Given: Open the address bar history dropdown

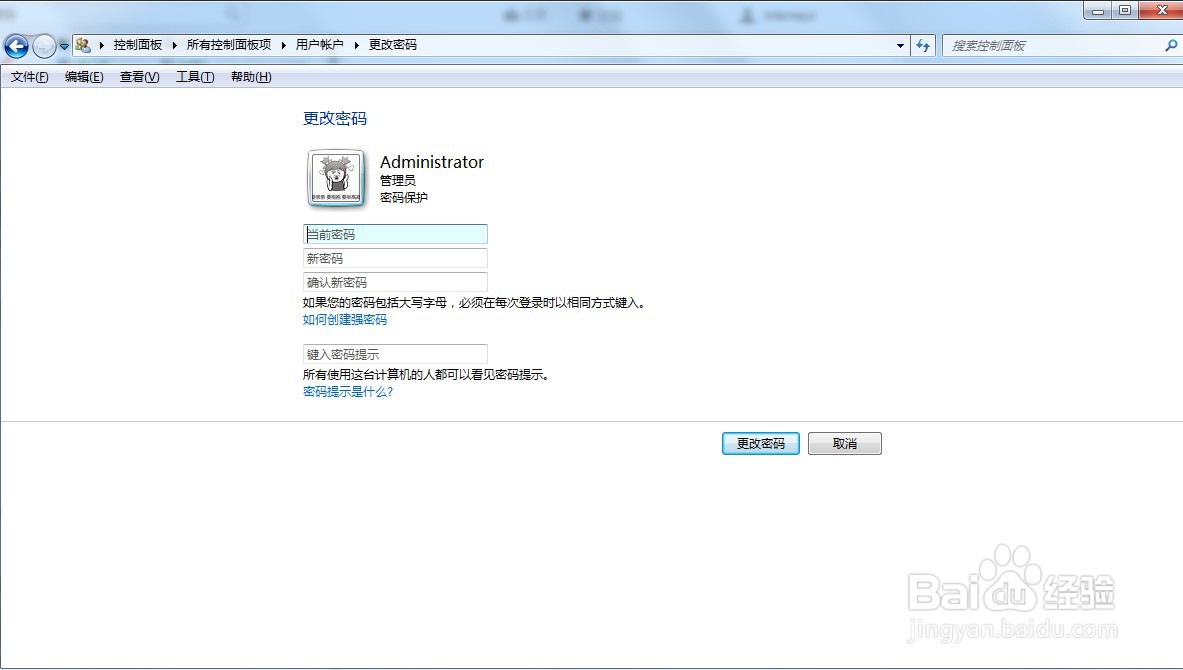Looking at the screenshot, I should pos(900,46).
